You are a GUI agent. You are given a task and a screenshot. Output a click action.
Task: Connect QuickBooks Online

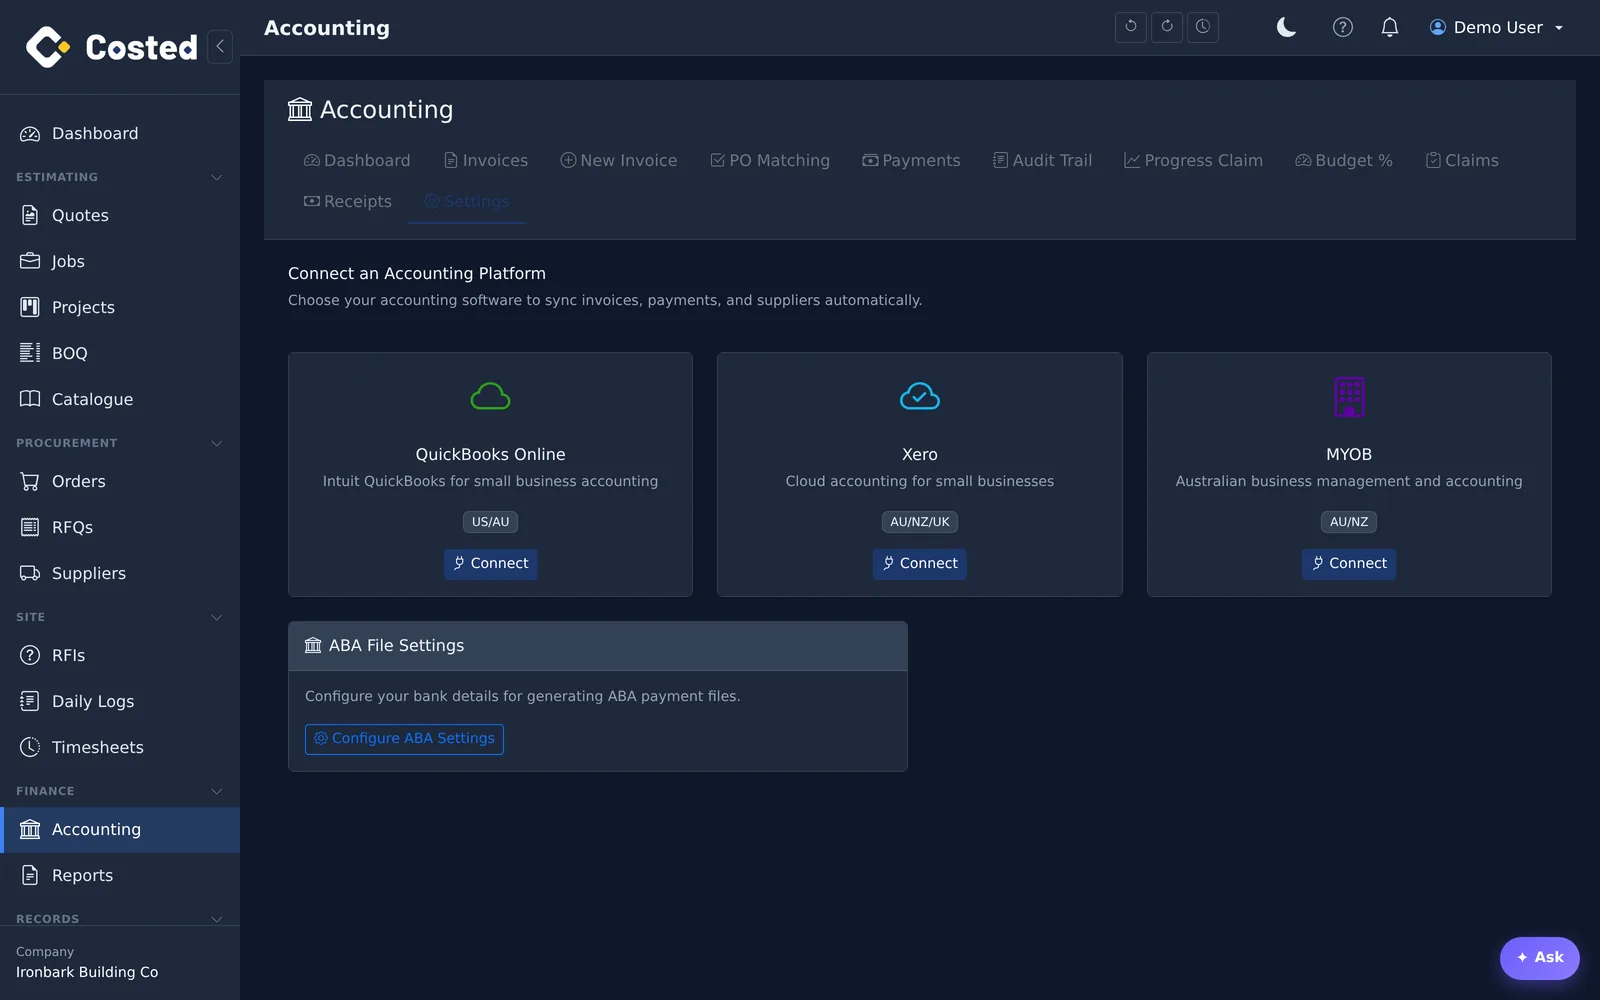coord(491,564)
